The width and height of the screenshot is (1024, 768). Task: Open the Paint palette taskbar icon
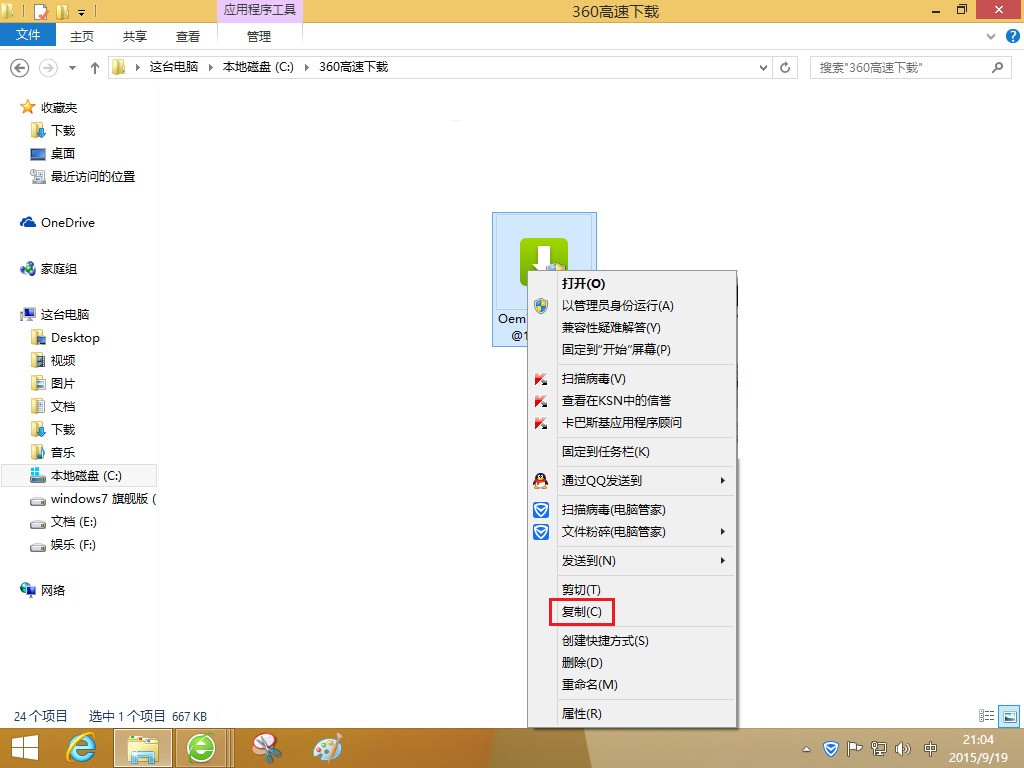click(327, 748)
